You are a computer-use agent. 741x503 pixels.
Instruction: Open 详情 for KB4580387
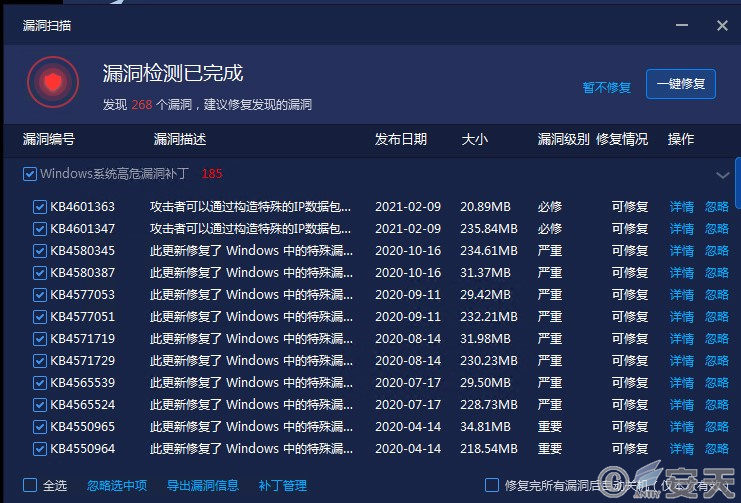point(681,273)
